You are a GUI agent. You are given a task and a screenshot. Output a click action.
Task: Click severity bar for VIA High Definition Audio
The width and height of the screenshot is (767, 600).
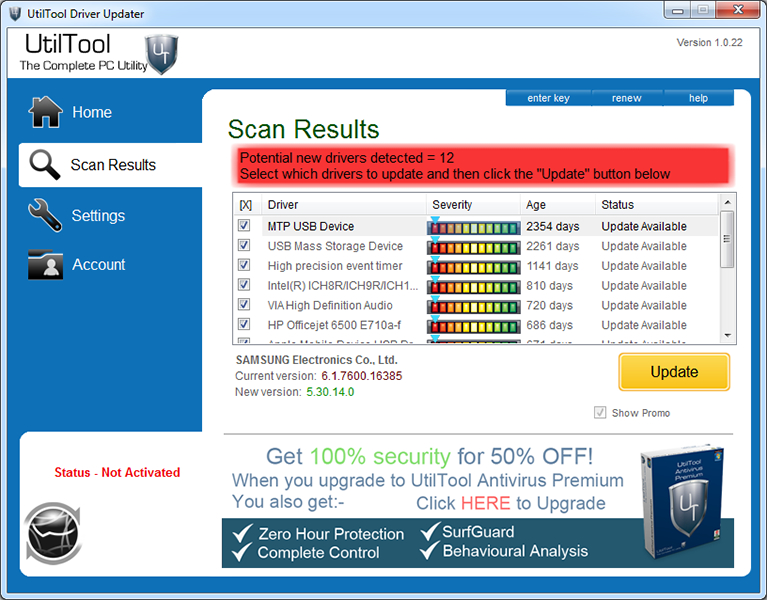(473, 307)
